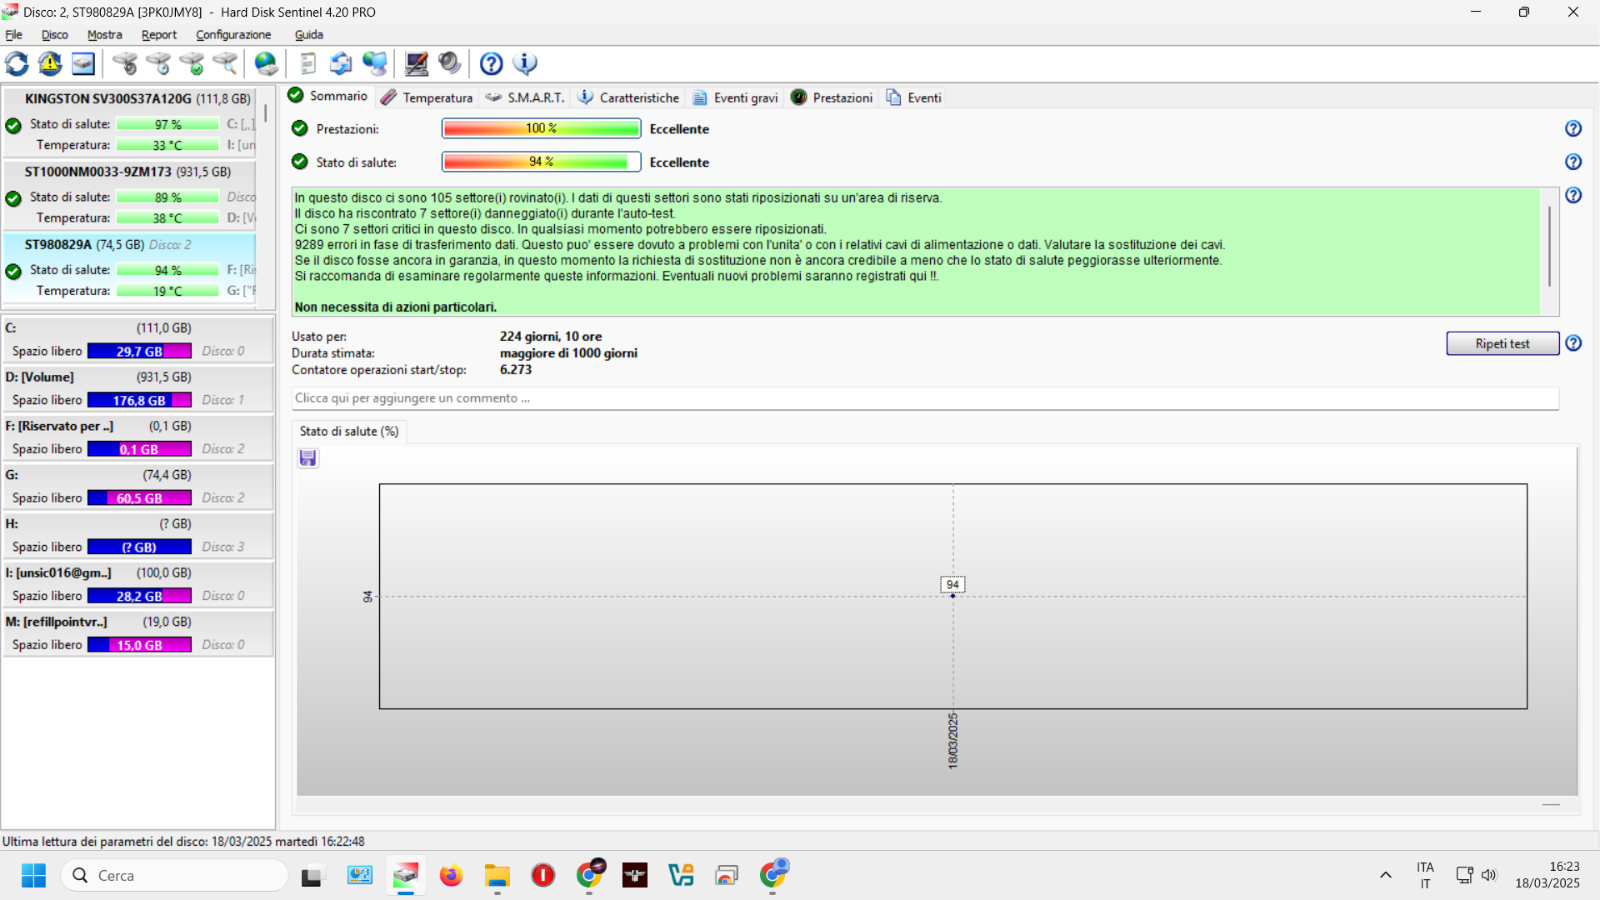Click the C: 29,7 GB free space bar
Screen dimensions: 1600x900
pos(139,351)
